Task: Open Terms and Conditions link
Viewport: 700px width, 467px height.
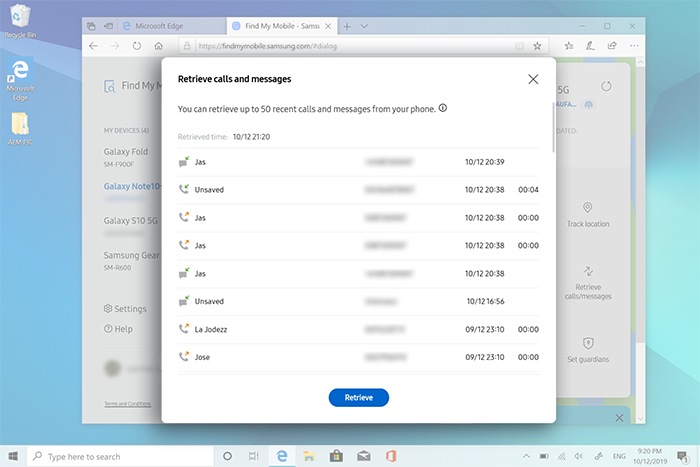Action: point(128,404)
